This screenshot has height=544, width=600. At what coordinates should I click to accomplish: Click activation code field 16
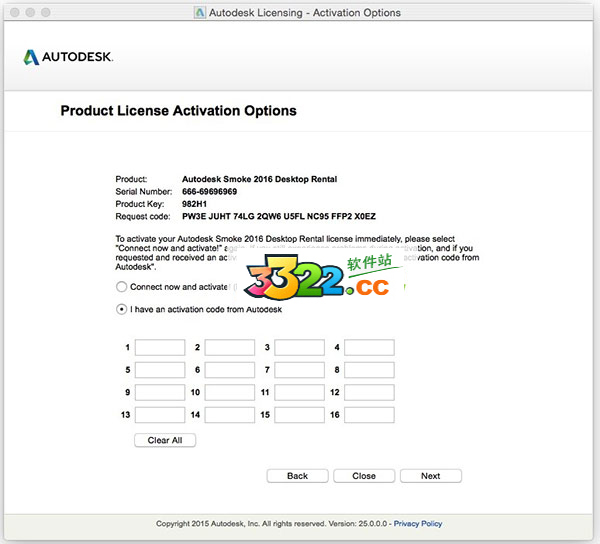pyautogui.click(x=369, y=415)
